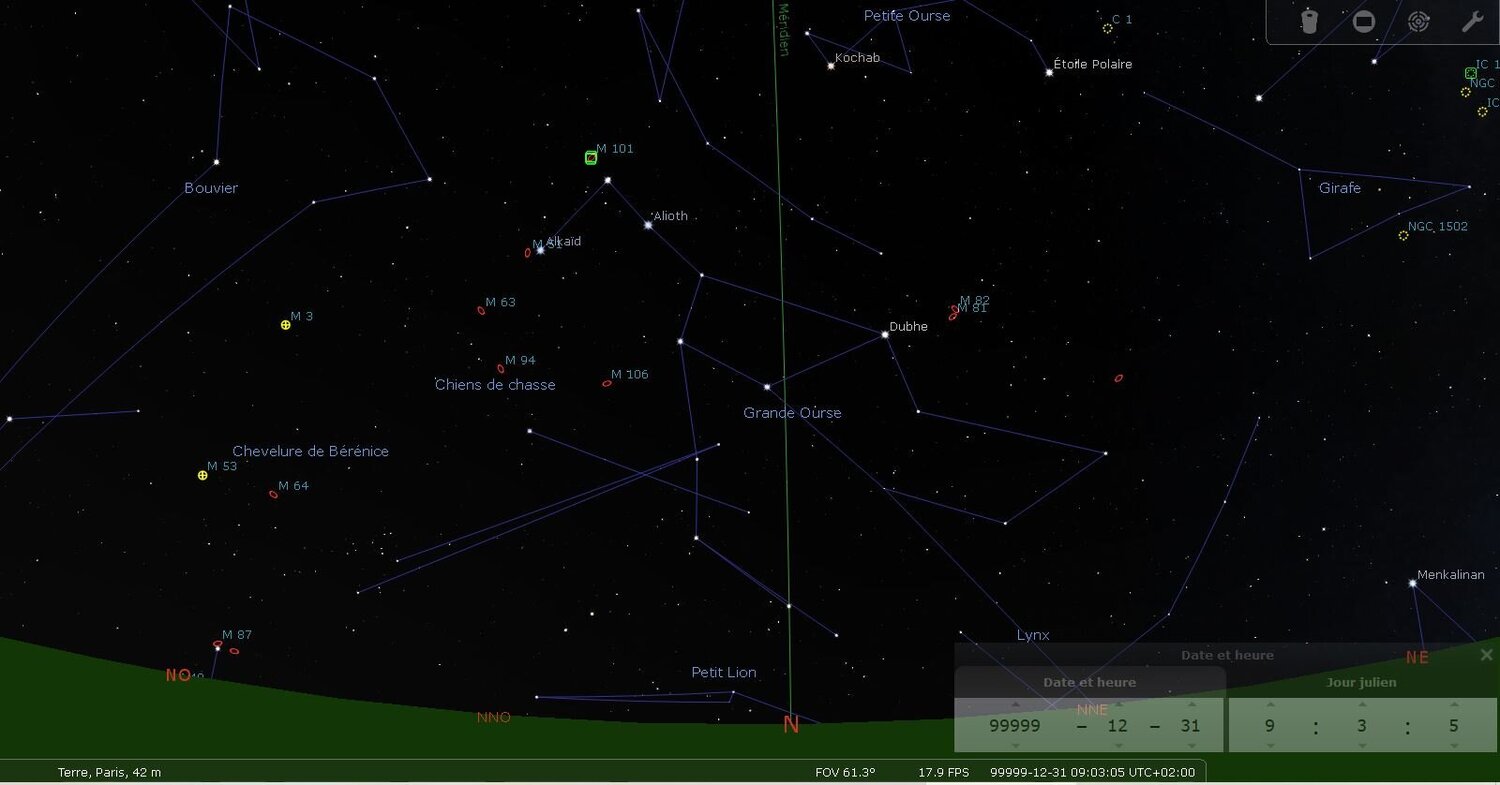This screenshot has width=1500, height=785.
Task: Select the M 53 cluster marker
Action: tap(202, 475)
